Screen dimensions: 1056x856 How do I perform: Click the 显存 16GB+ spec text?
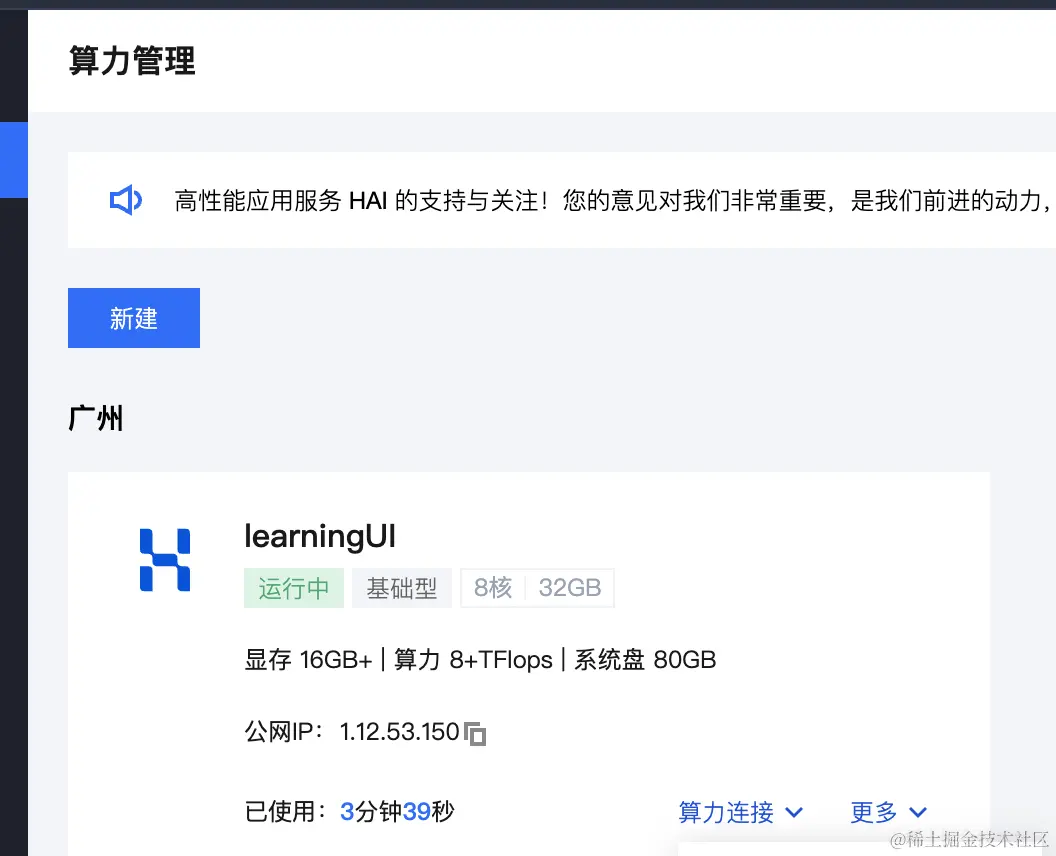[x=308, y=659]
